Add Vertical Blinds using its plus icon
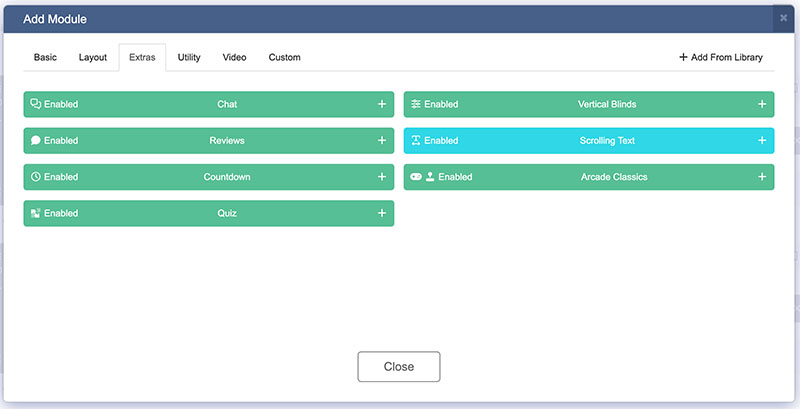 (761, 104)
